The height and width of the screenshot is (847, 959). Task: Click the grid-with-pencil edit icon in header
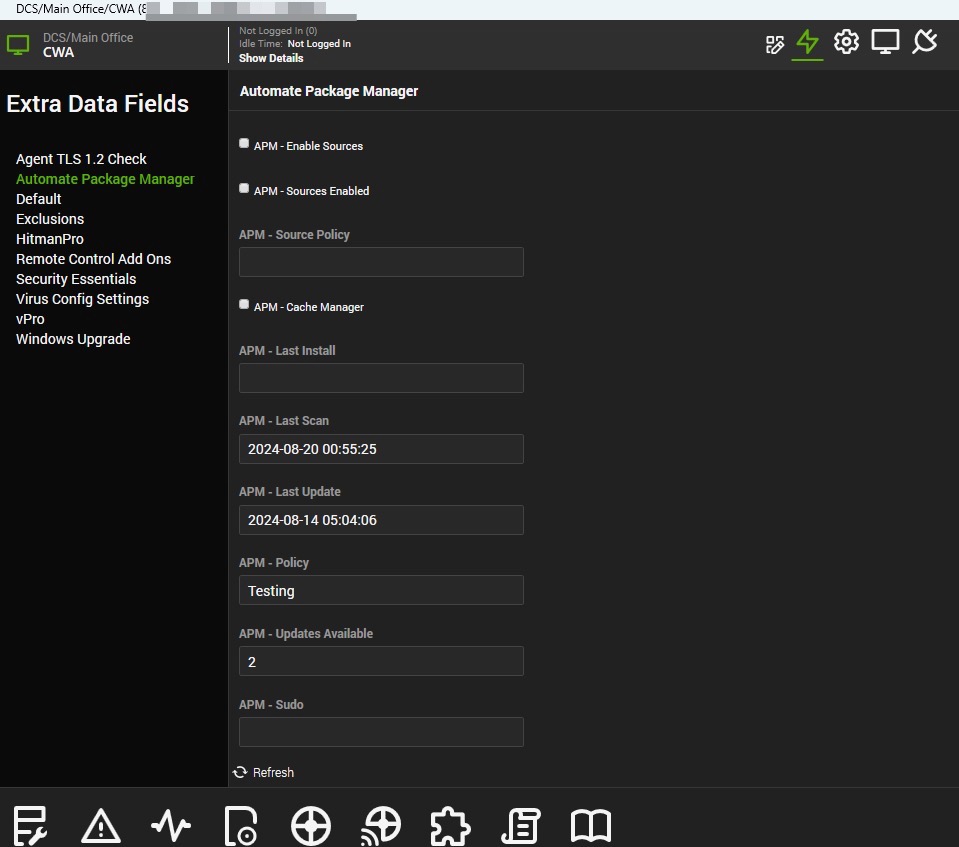tap(775, 44)
